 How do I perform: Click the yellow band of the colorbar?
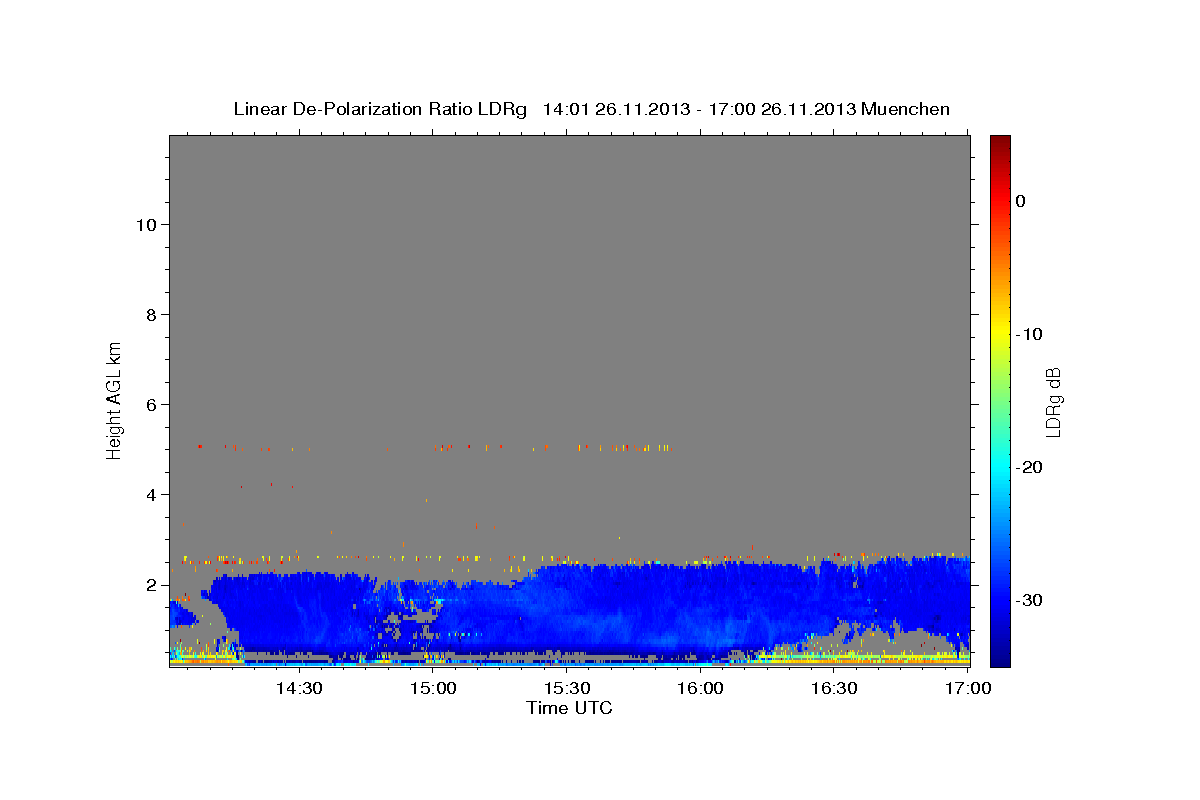(x=1000, y=330)
